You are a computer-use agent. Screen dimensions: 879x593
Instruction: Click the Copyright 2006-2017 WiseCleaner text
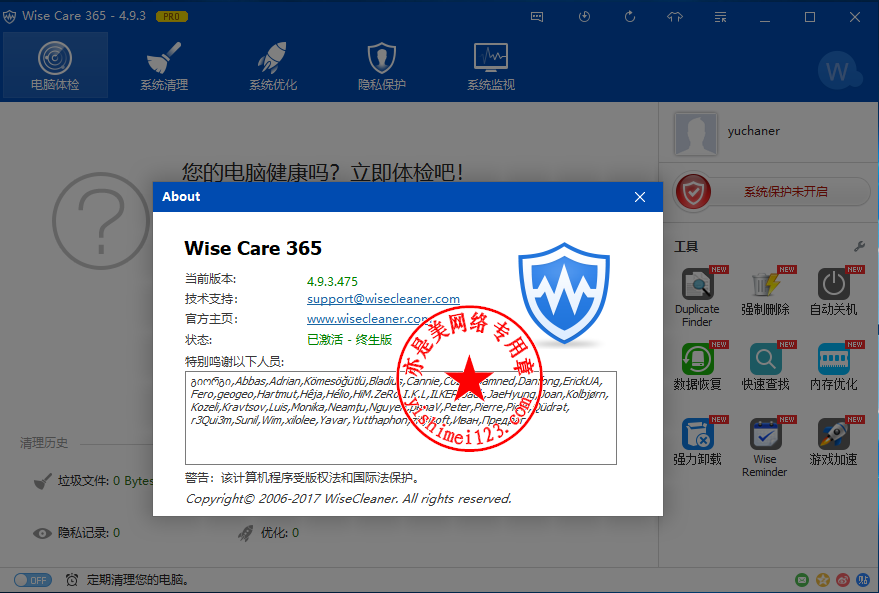point(348,498)
